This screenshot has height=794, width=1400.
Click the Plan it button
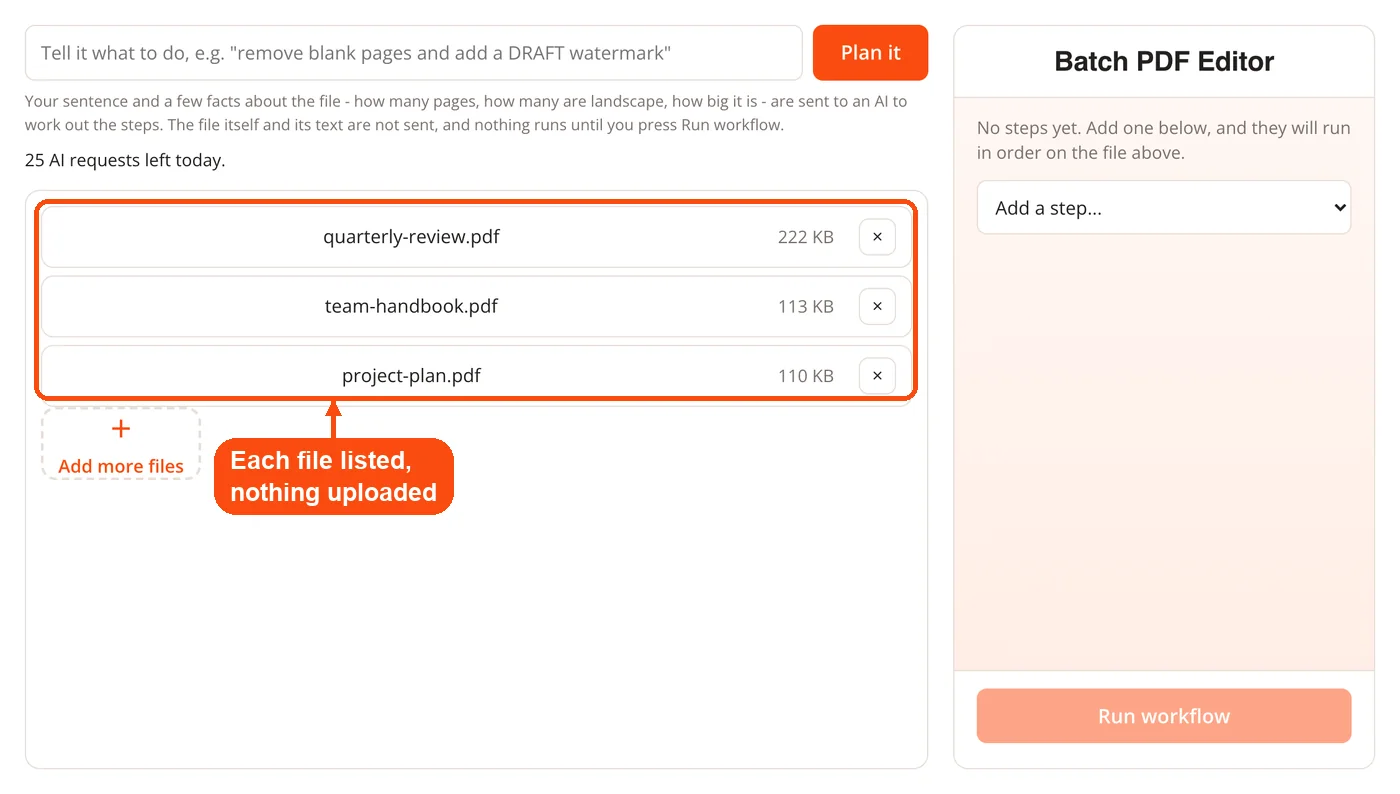(x=870, y=53)
